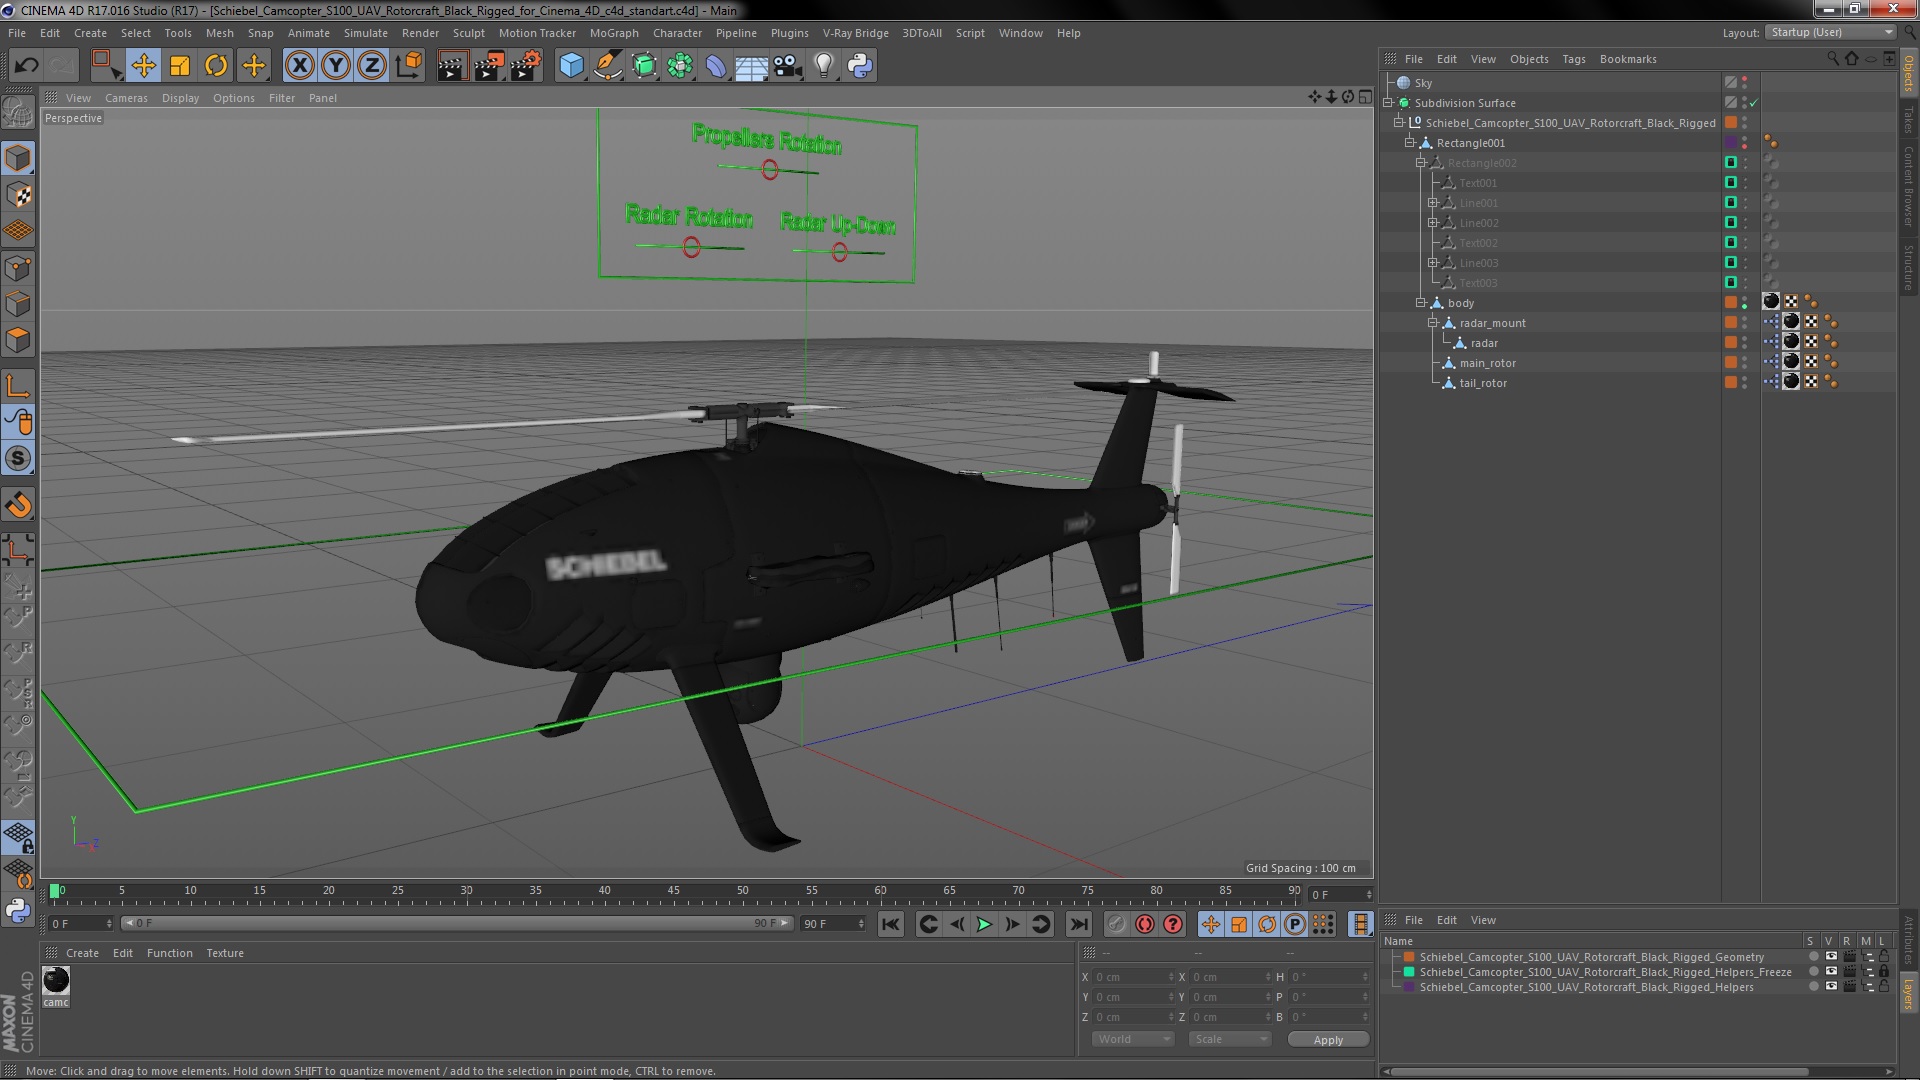This screenshot has height=1080, width=1920.
Task: Toggle solo for Rigged_Helpers layer
Action: (x=1813, y=987)
